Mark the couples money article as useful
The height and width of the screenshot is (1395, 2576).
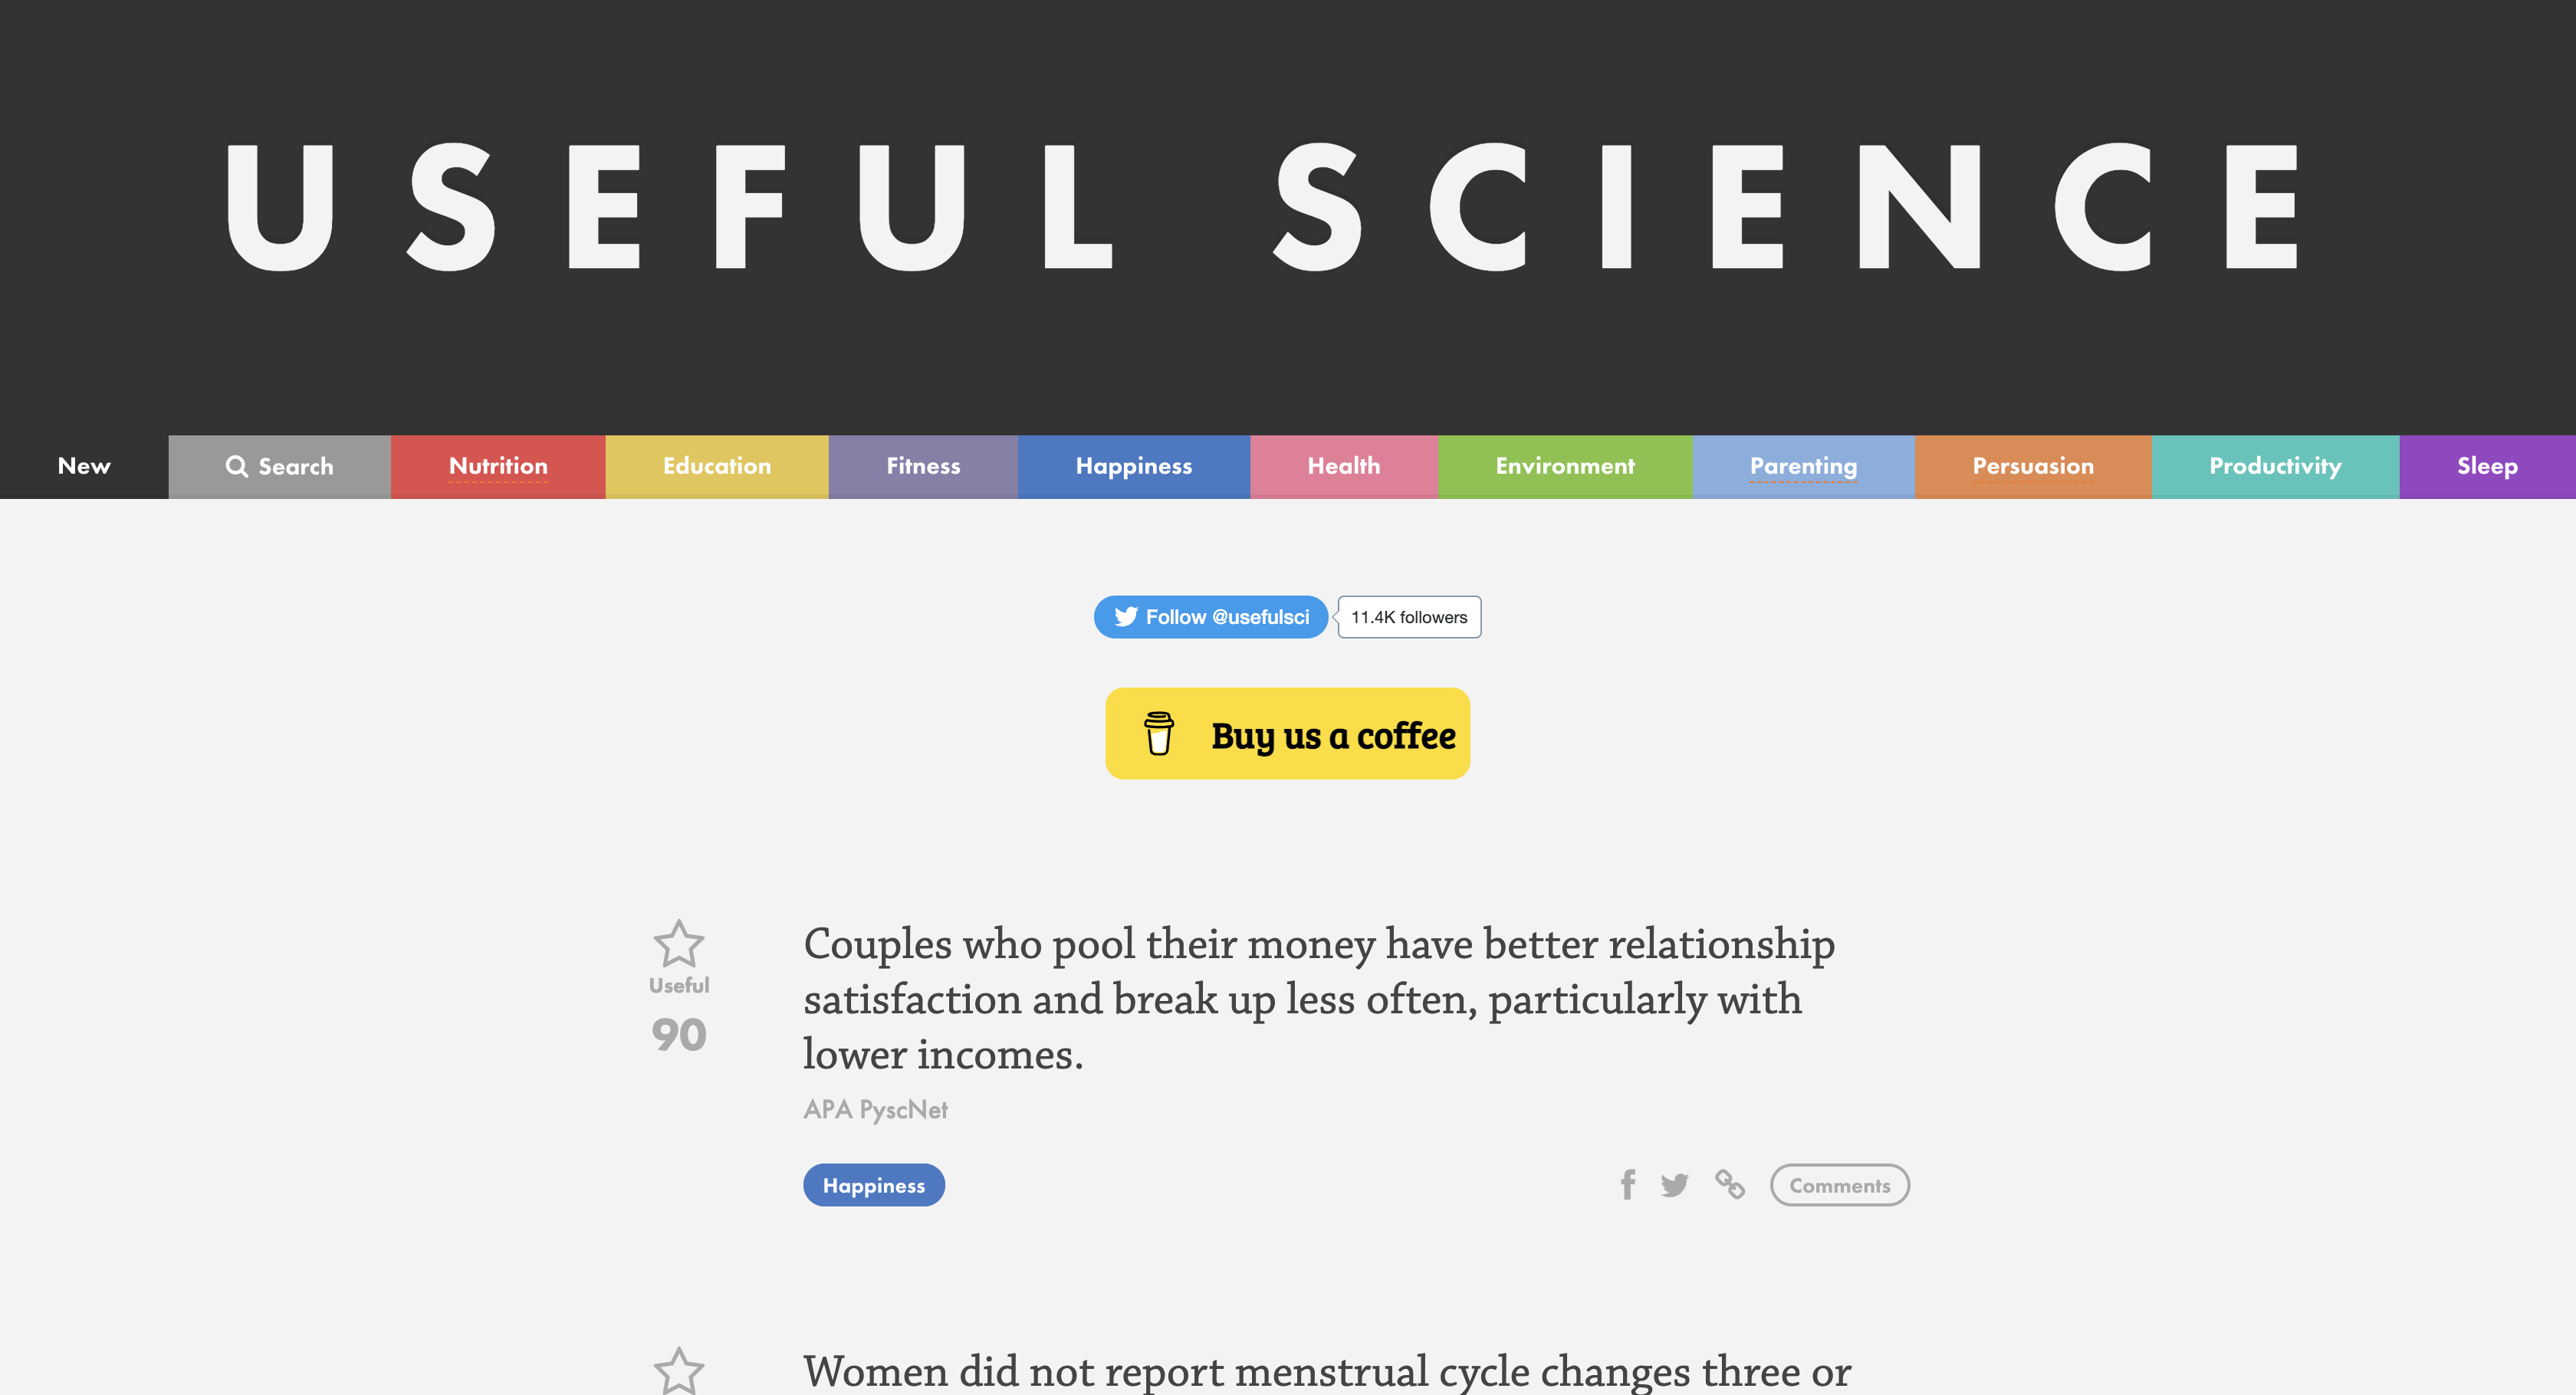(x=678, y=943)
